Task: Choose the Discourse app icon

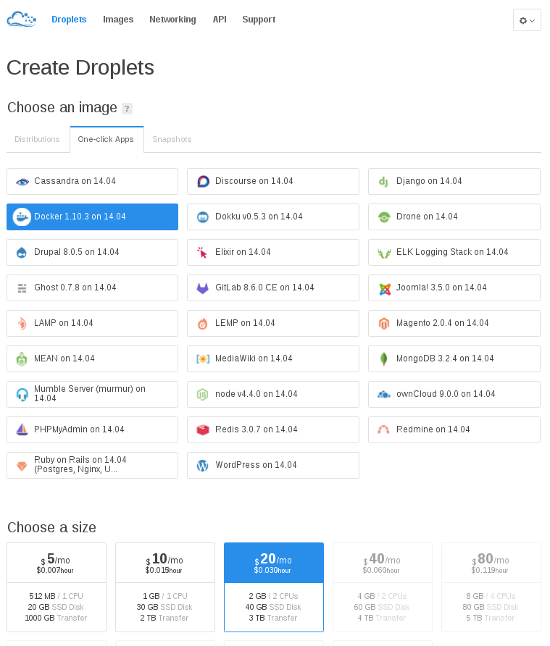Action: [203, 181]
